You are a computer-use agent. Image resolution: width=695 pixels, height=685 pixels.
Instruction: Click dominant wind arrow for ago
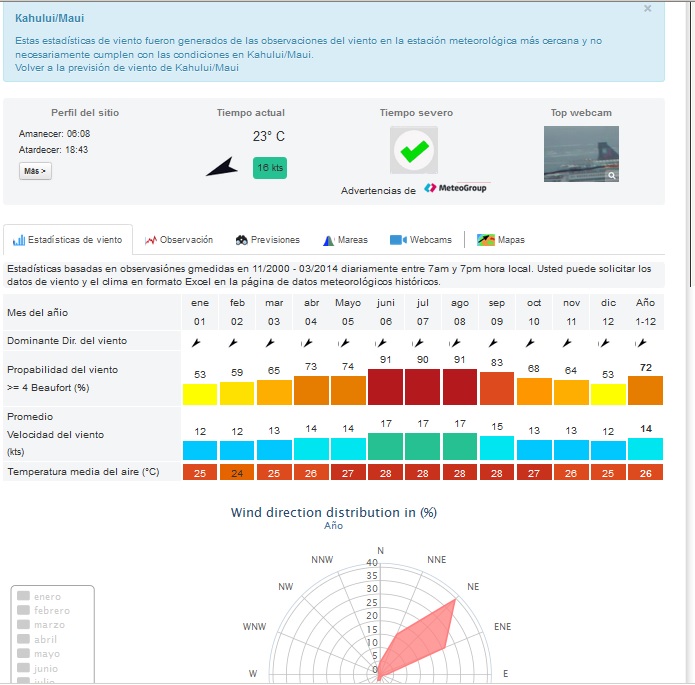pos(455,343)
